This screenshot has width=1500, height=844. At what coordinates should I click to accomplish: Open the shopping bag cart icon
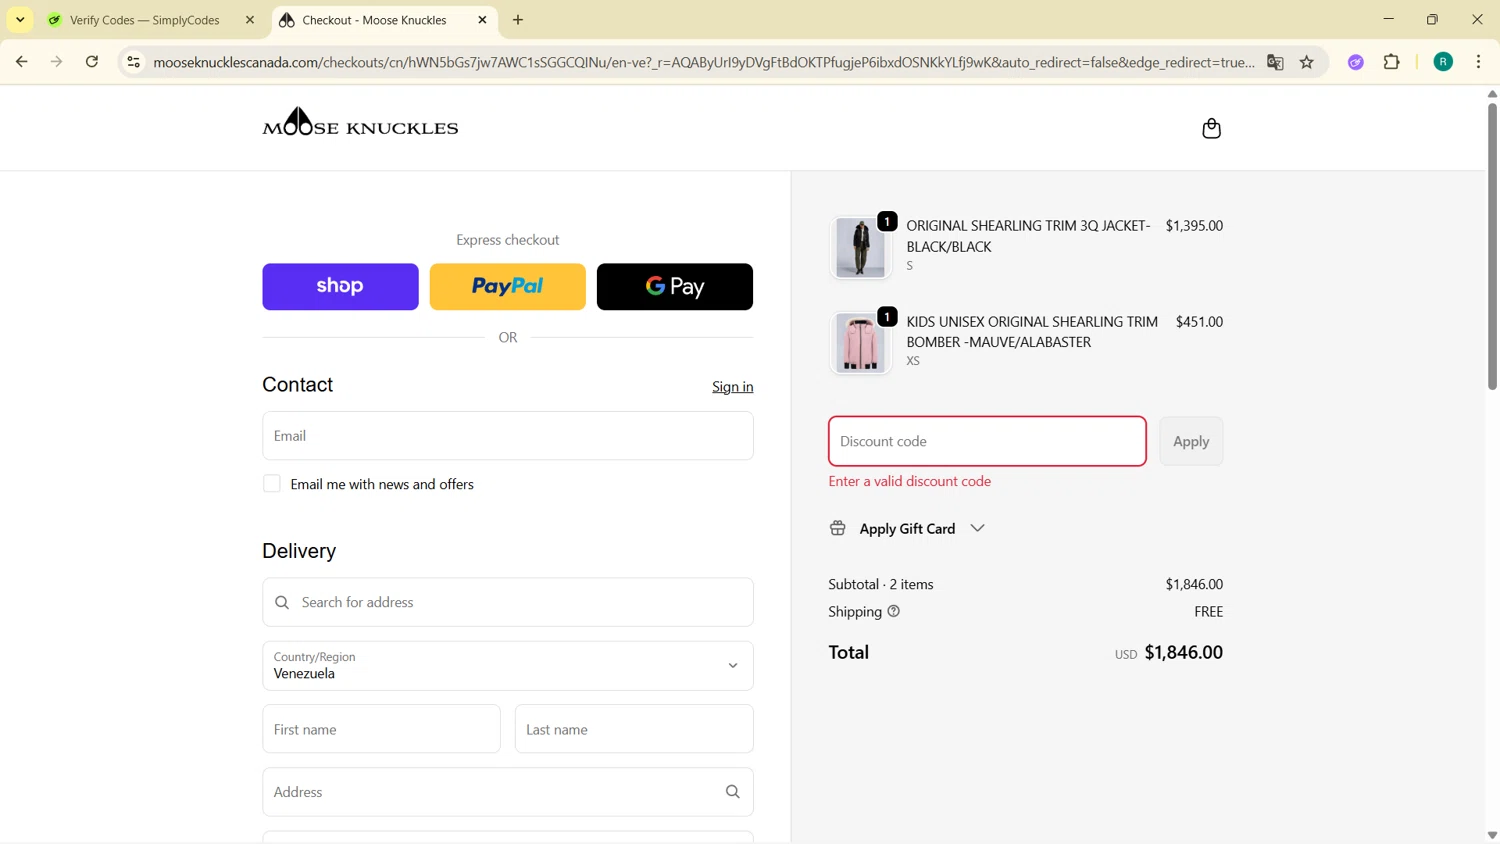[1211, 128]
